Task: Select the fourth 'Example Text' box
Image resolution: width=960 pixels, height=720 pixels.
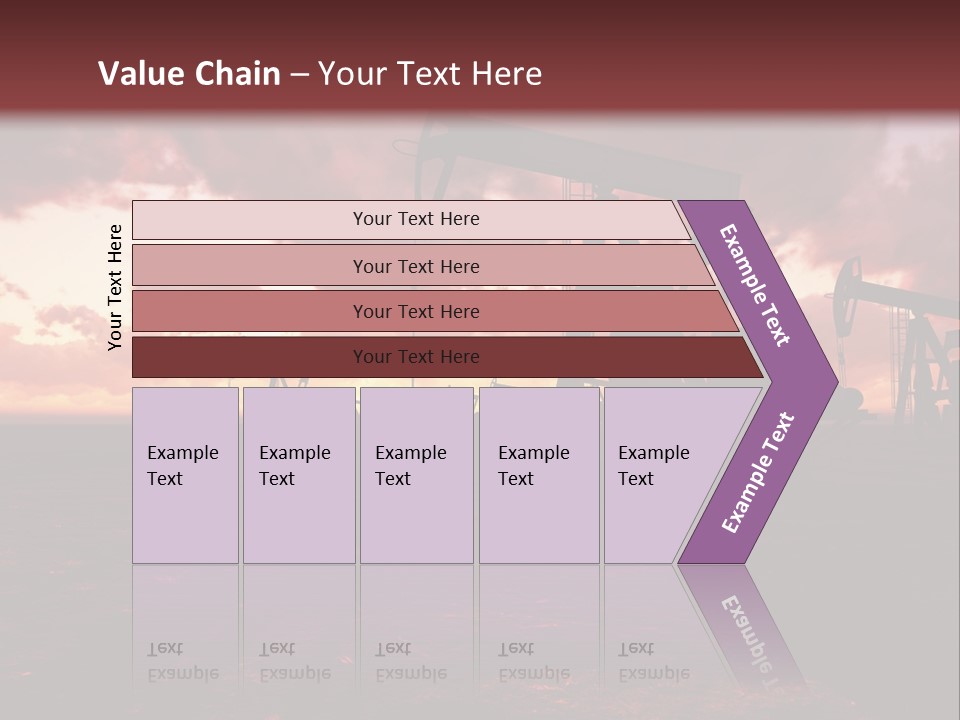Action: (x=538, y=475)
